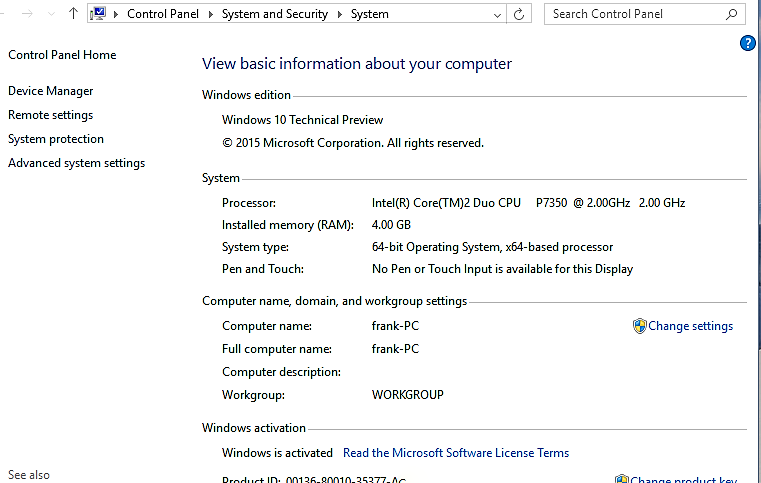Image resolution: width=761 pixels, height=483 pixels.
Task: Click the 4.00 GB memory value
Action: click(391, 225)
